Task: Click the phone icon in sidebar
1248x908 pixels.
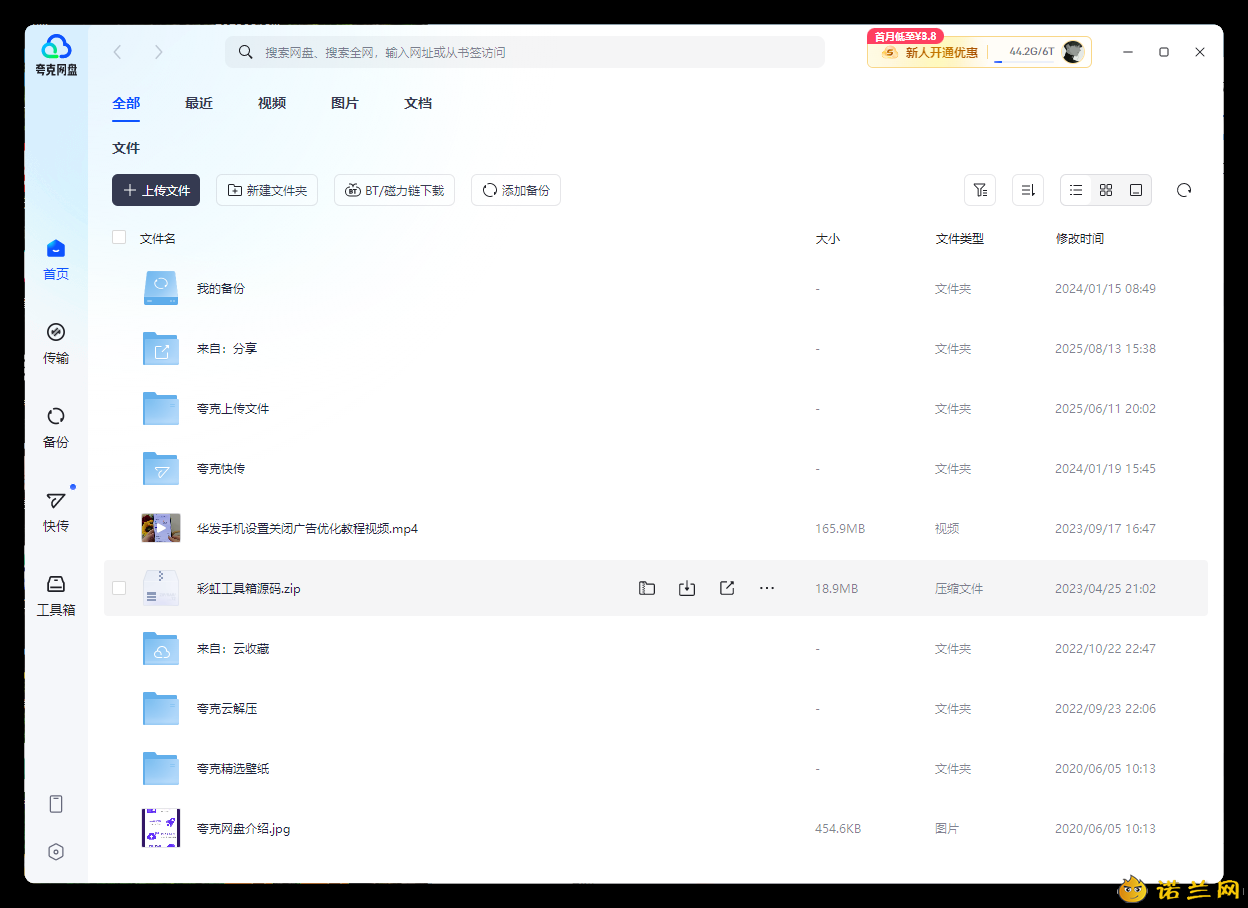Action: pyautogui.click(x=56, y=804)
